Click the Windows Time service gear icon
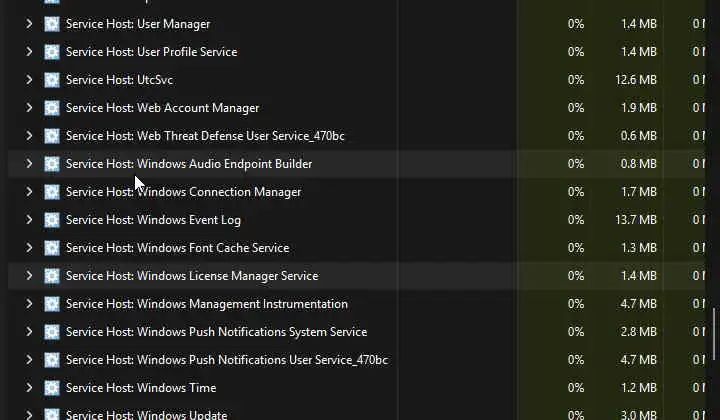This screenshot has width=720, height=420. pyautogui.click(x=52, y=388)
